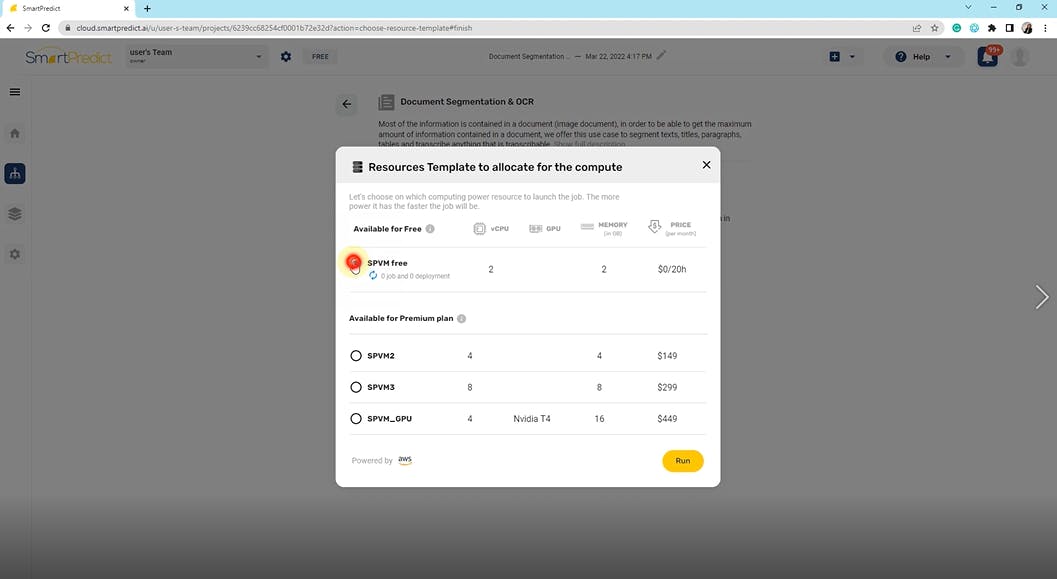
Task: Click the team settings gear icon
Action: (286, 57)
